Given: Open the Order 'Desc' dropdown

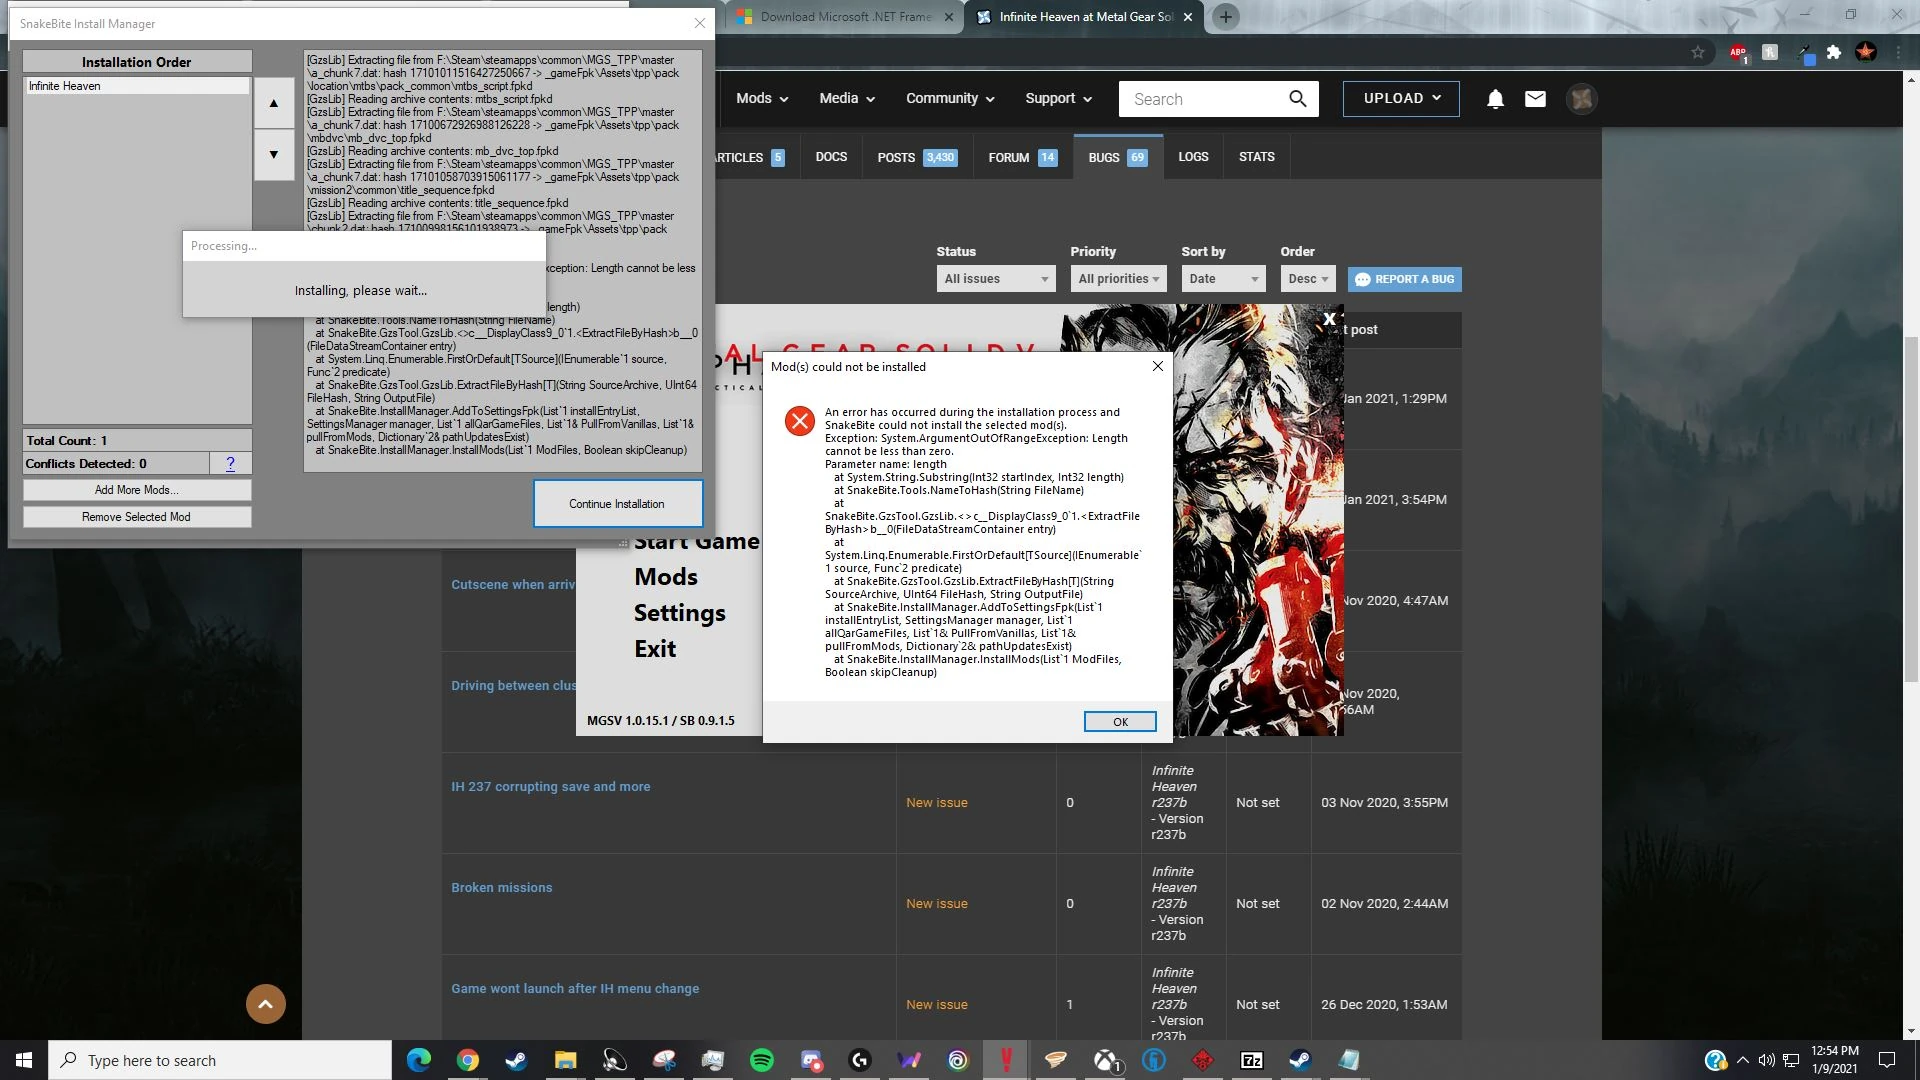Looking at the screenshot, I should click(1307, 279).
